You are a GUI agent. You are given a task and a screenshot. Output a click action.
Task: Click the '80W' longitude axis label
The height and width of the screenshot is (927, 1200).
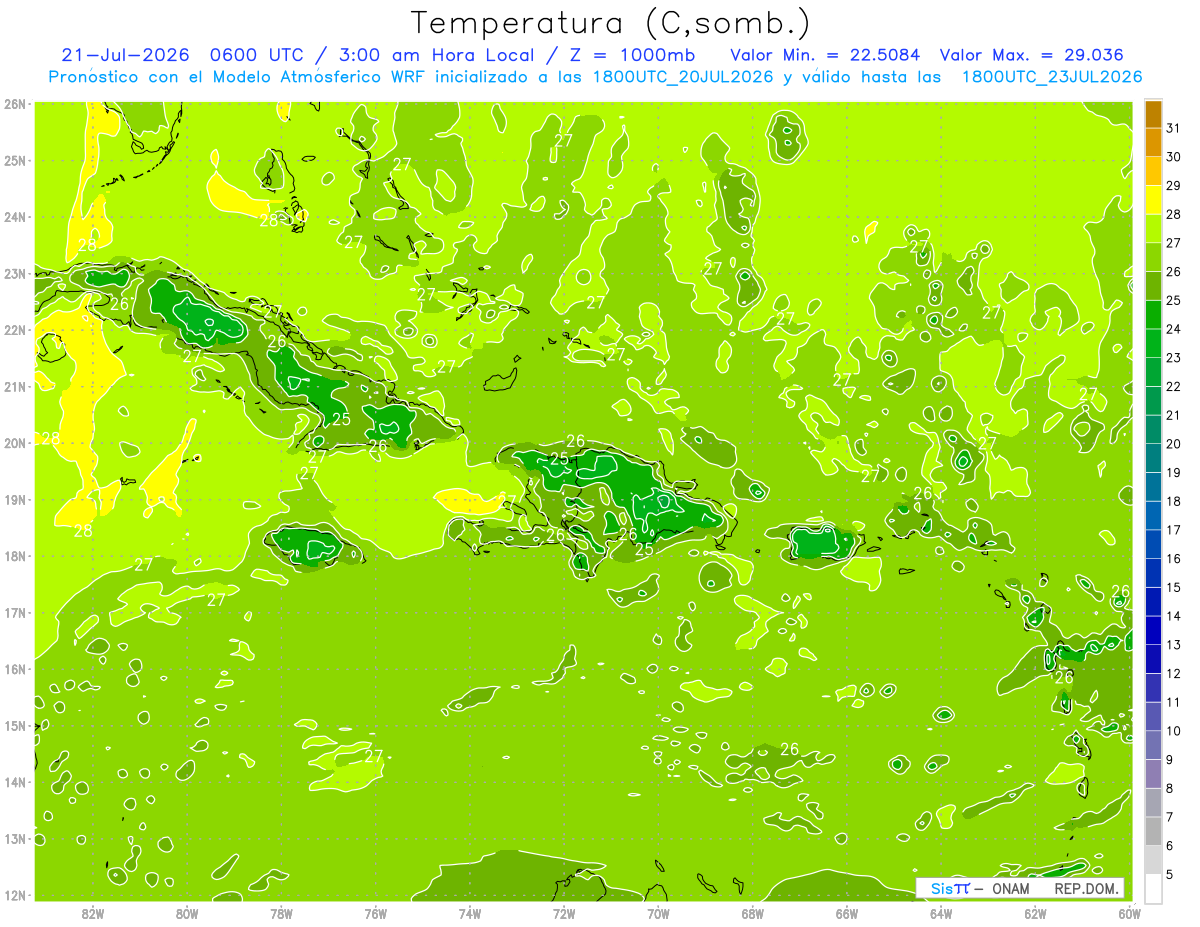tap(187, 913)
